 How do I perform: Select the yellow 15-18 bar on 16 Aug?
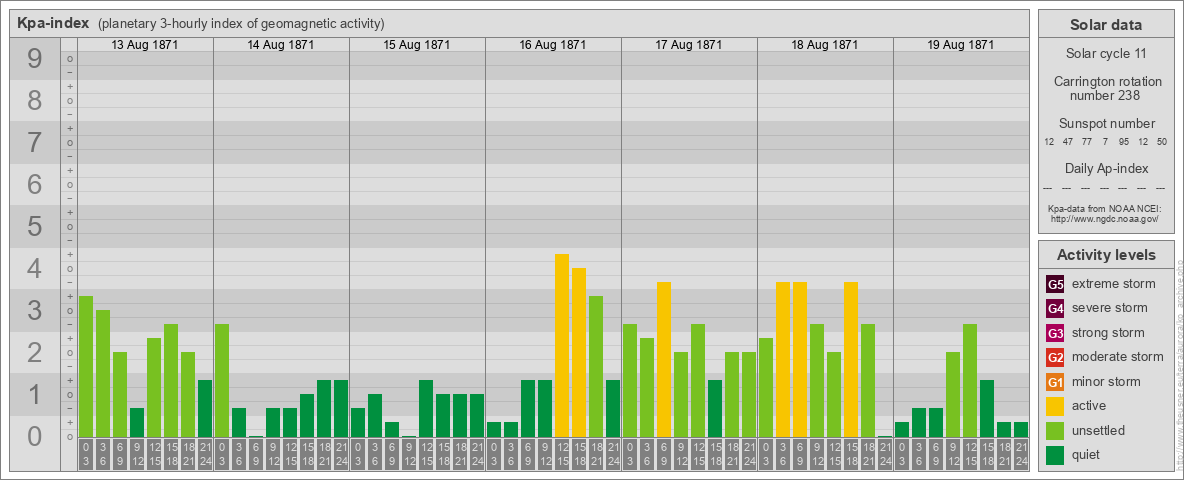[578, 352]
